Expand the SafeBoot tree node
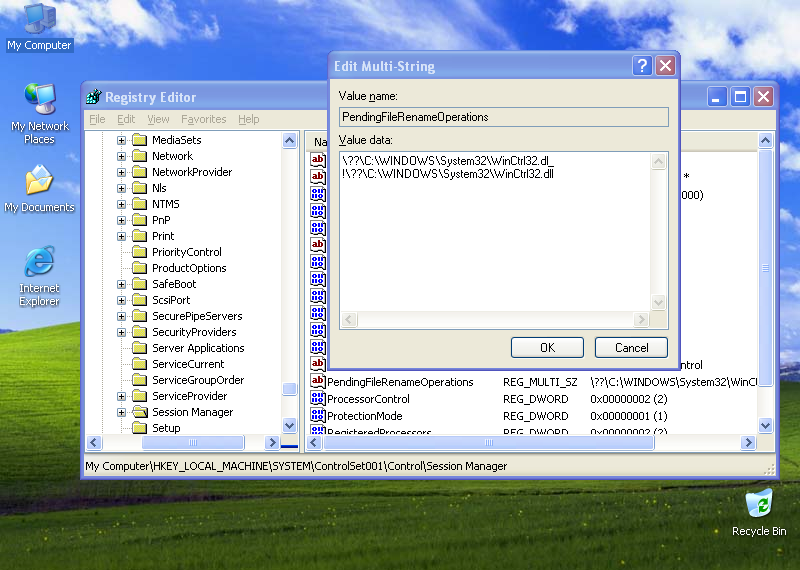Image resolution: width=800 pixels, height=570 pixels. 121,284
